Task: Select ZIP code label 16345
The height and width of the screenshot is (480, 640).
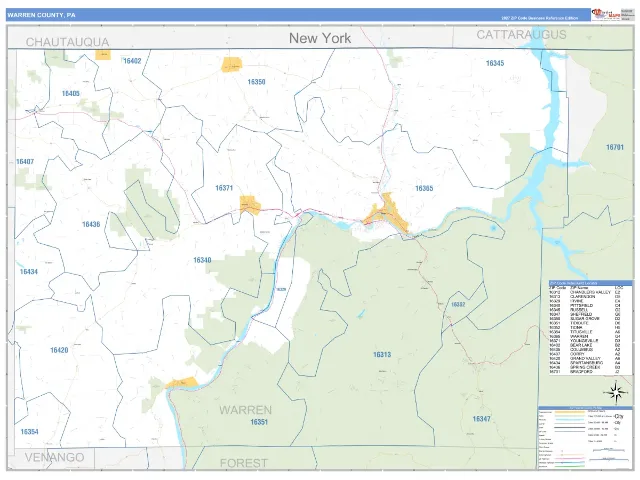Action: [495, 63]
